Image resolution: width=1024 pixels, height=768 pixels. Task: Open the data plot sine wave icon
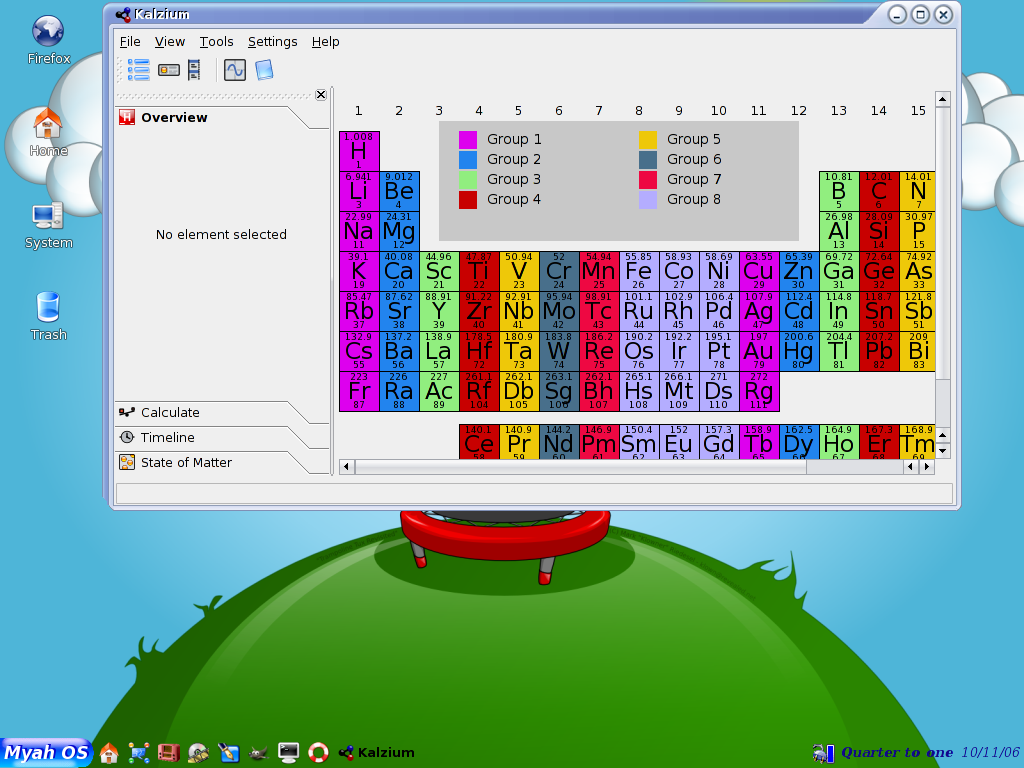tap(234, 70)
